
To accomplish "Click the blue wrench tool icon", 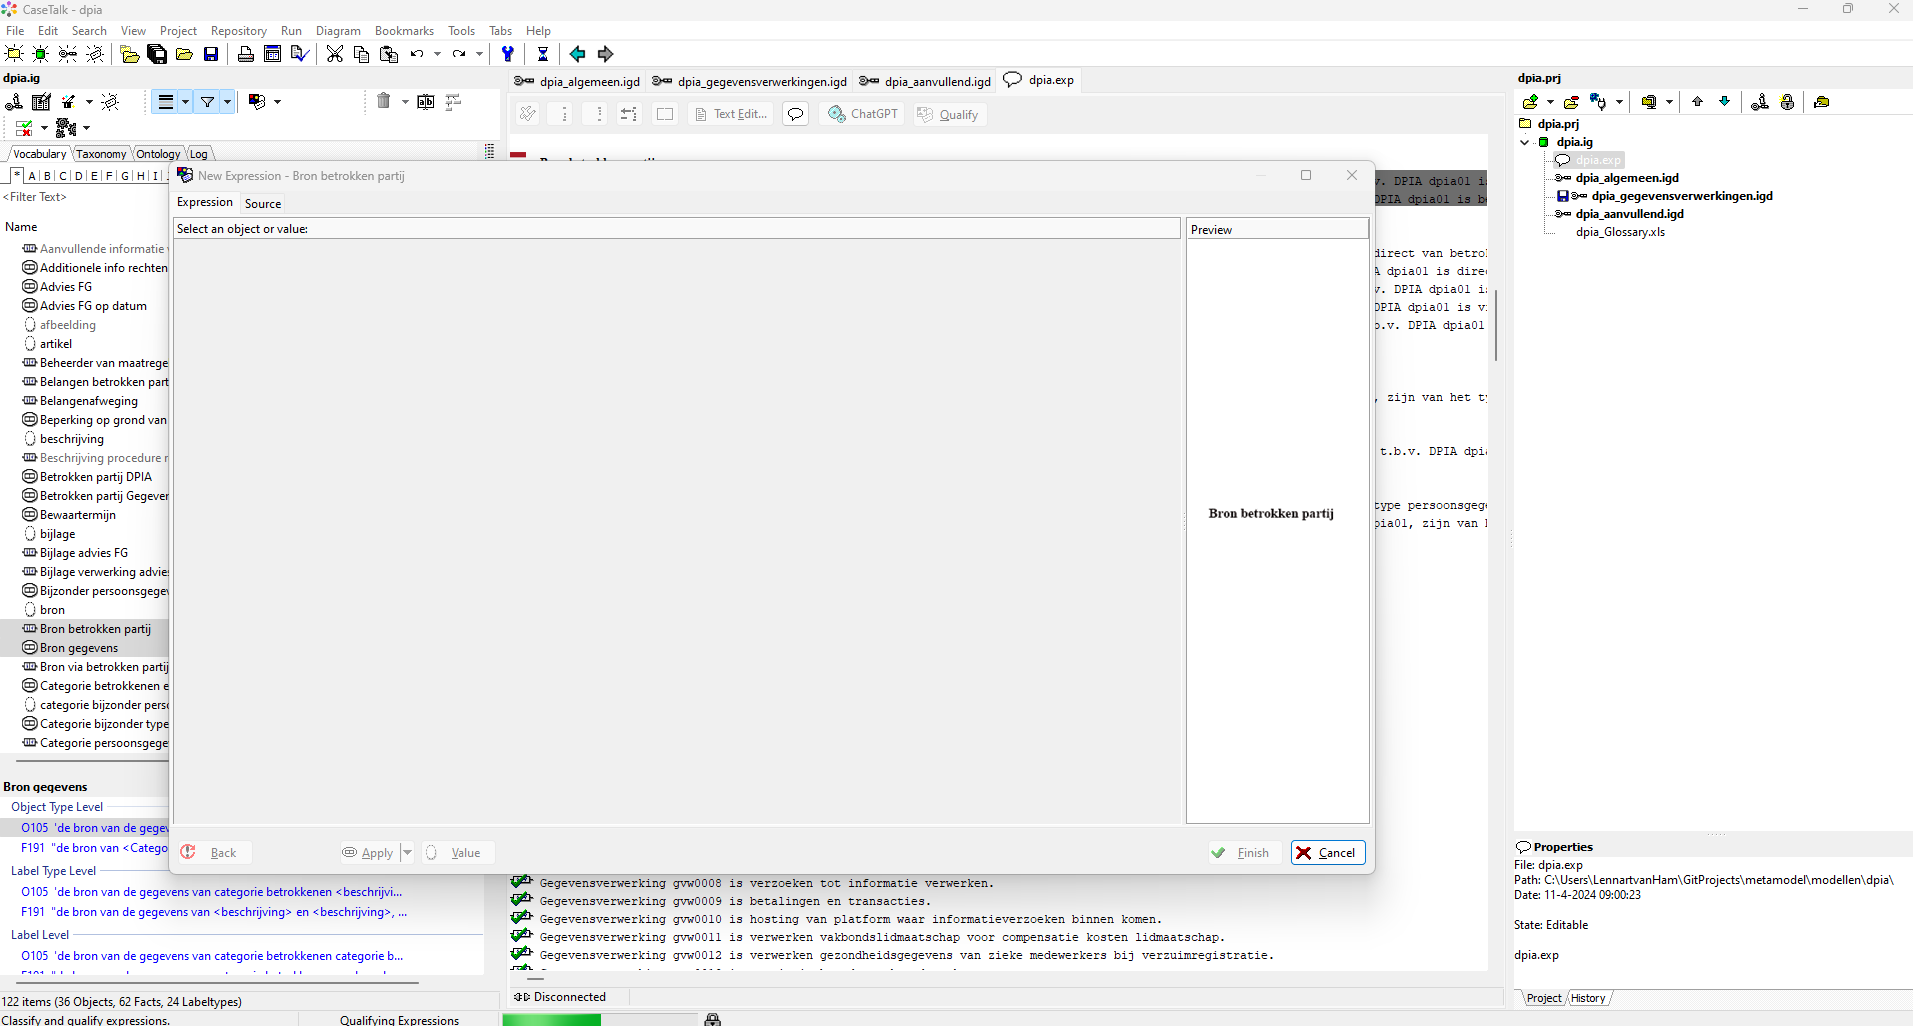I will [508, 54].
